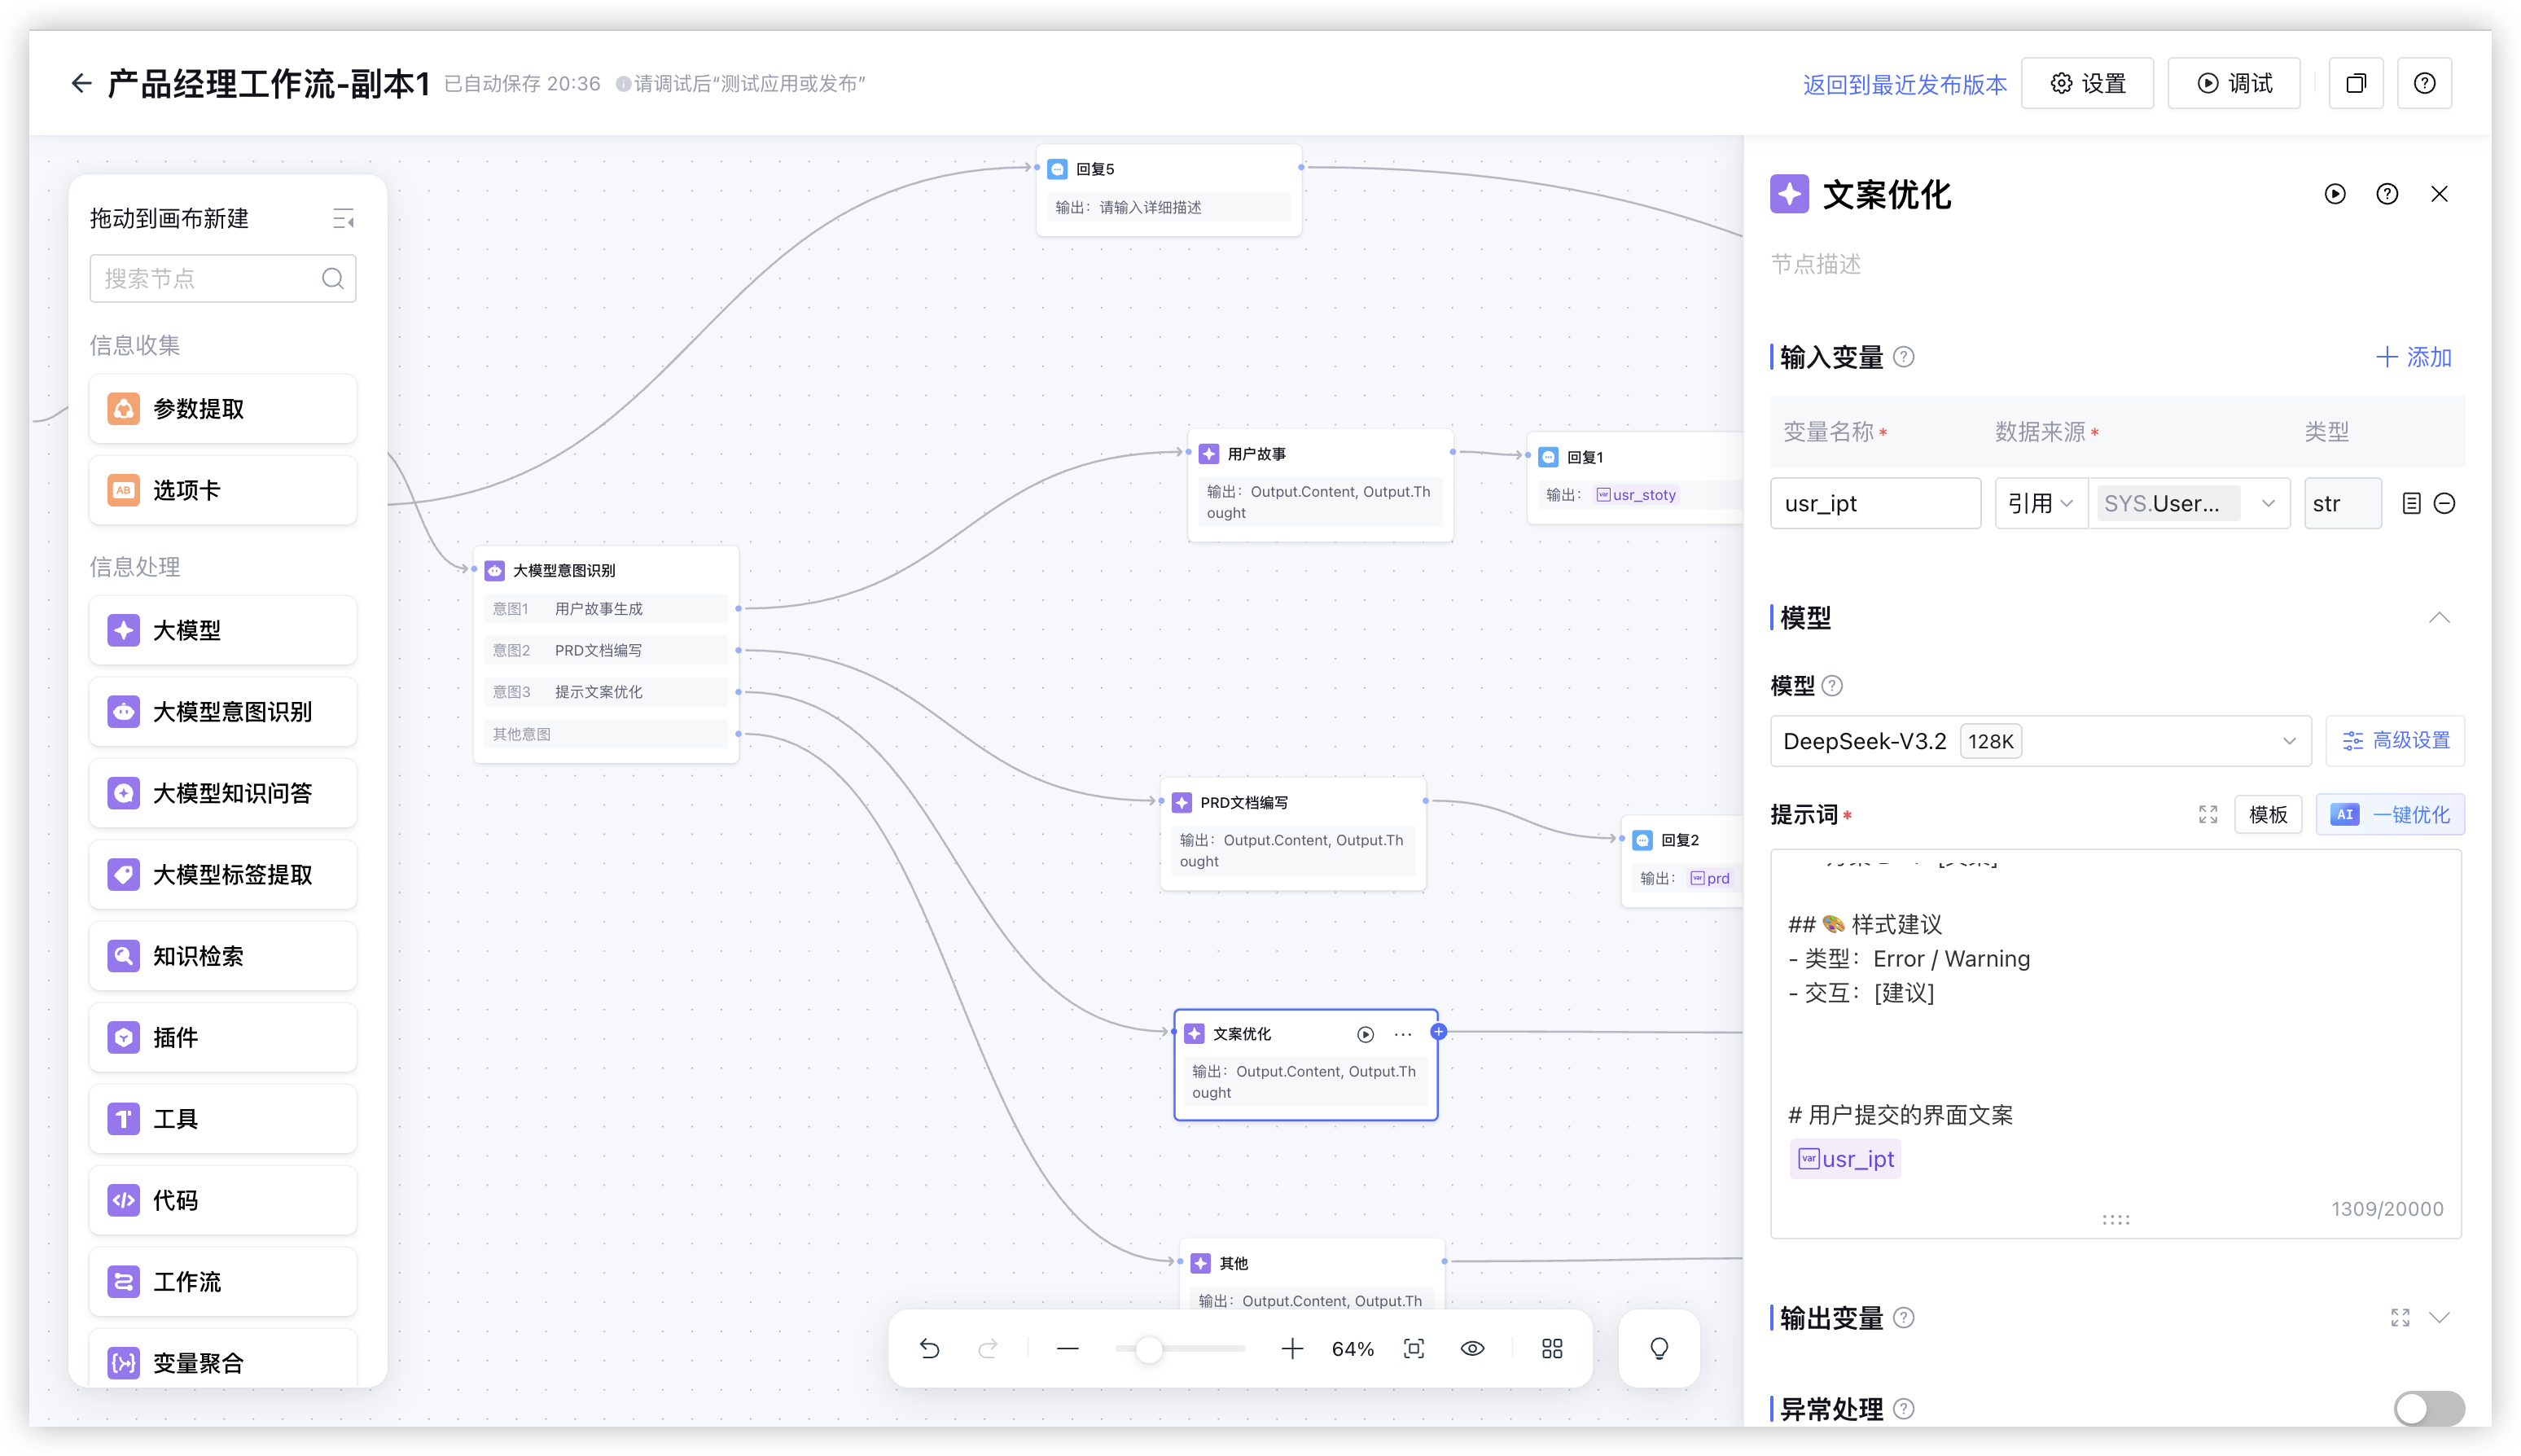Screen dimensions: 2521x1456
Task: Click the 返回到最近发布版本 link
Action: pos(1904,84)
